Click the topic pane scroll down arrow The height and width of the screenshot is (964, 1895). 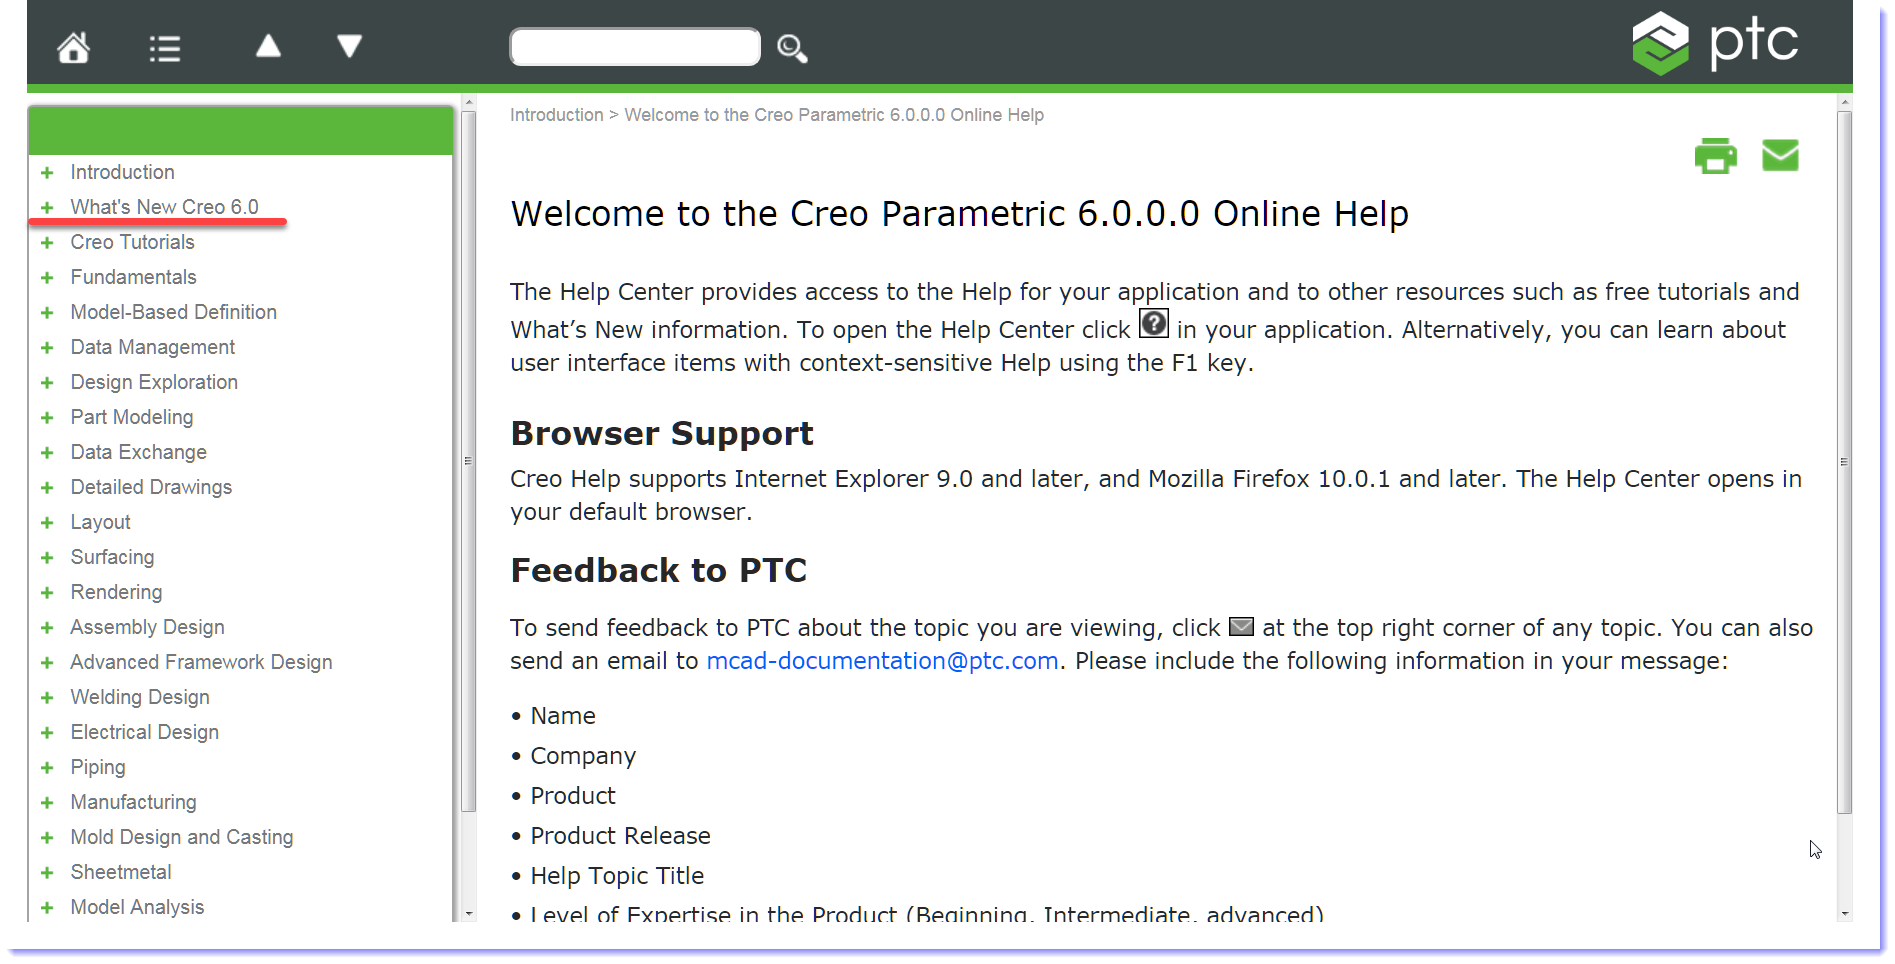pos(1844,914)
